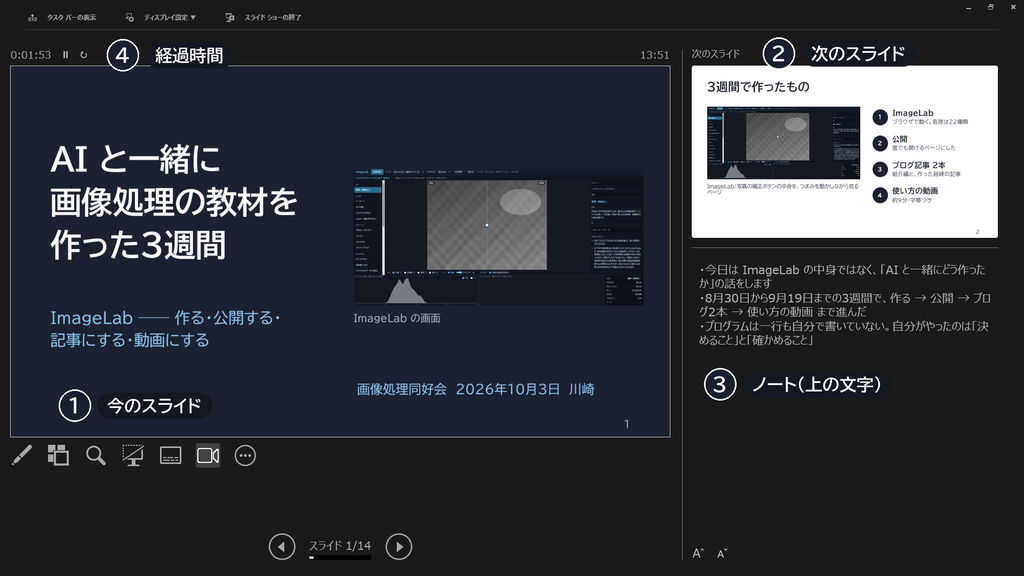The image size is (1024, 576).
Task: Black out the slide show screen
Action: pyautogui.click(x=133, y=455)
